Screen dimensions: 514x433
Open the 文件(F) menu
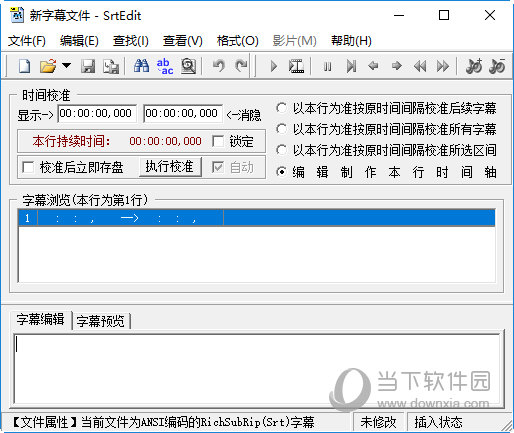[x=27, y=41]
